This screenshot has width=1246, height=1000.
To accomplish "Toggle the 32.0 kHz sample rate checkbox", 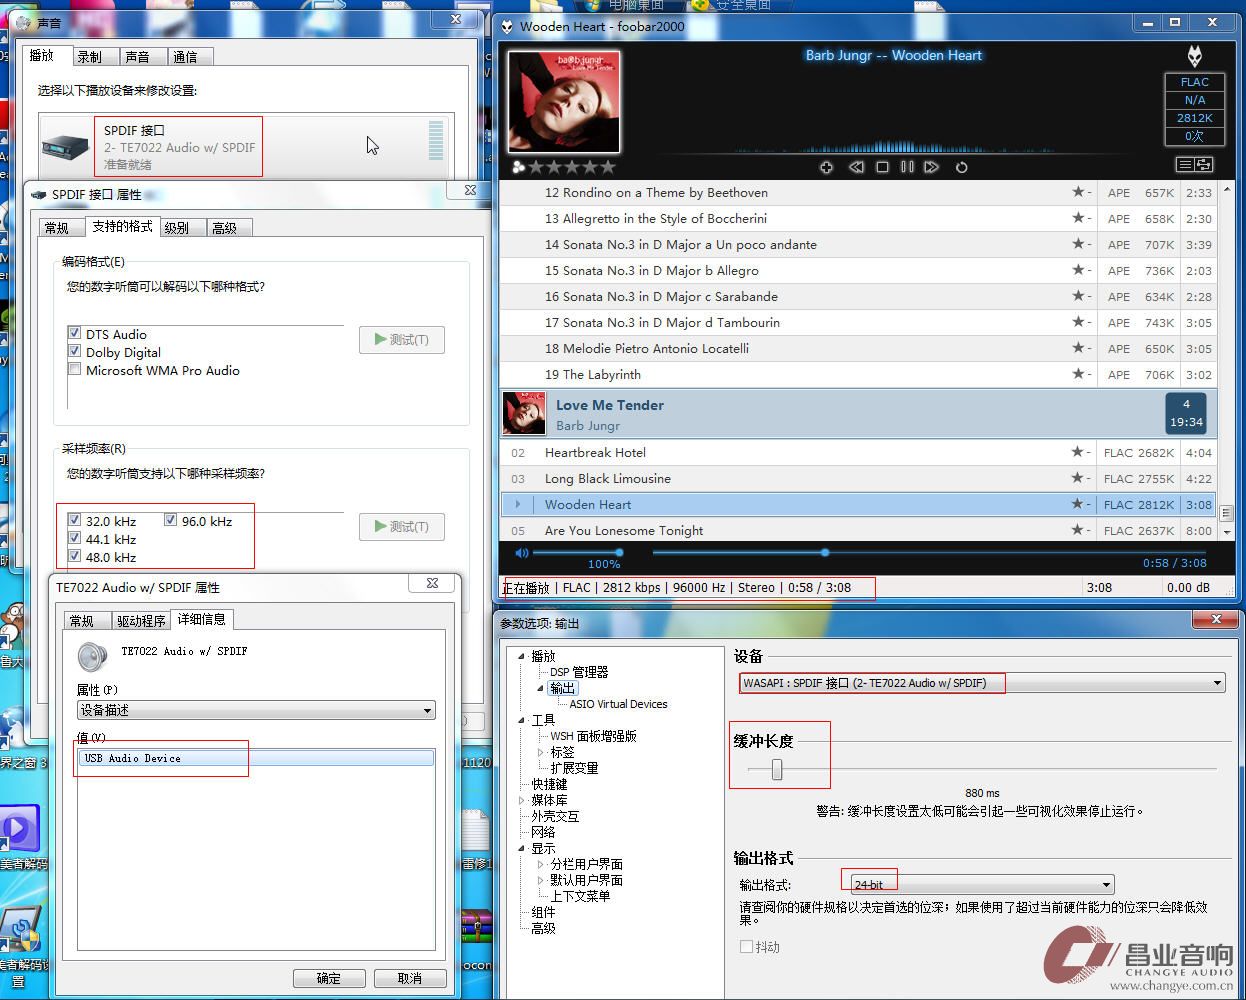I will coord(74,520).
